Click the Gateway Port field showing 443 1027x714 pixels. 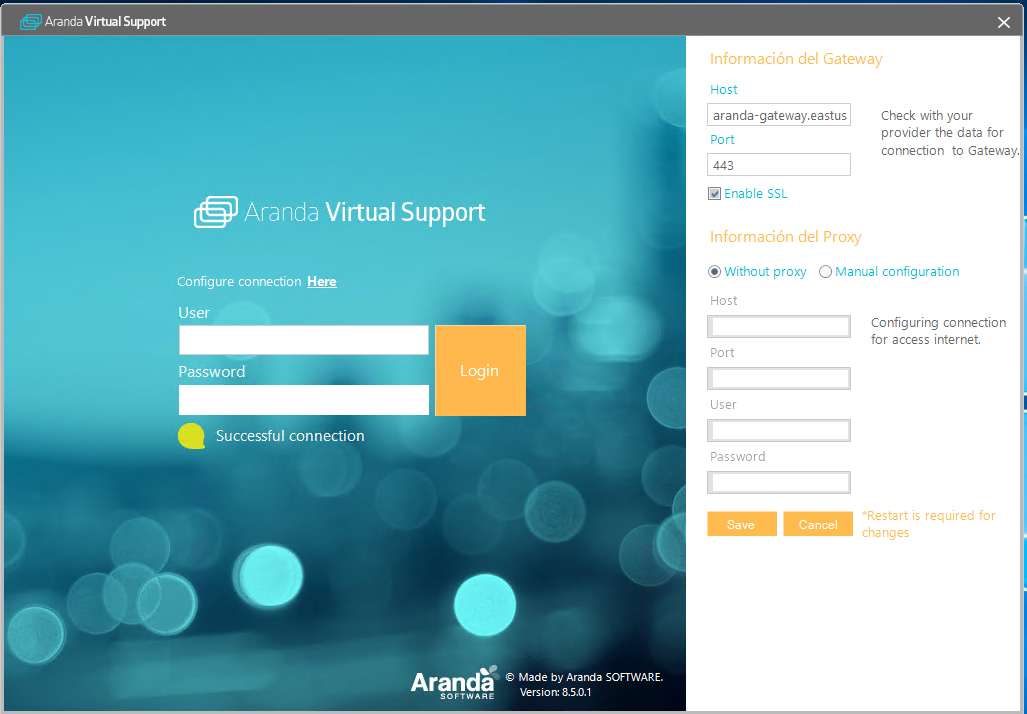point(779,164)
